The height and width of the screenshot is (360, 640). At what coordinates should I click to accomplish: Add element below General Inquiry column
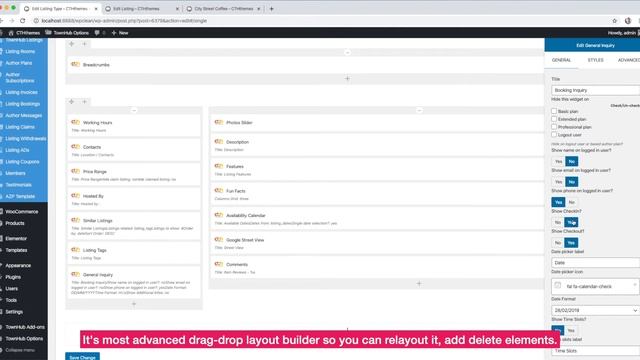point(134,304)
